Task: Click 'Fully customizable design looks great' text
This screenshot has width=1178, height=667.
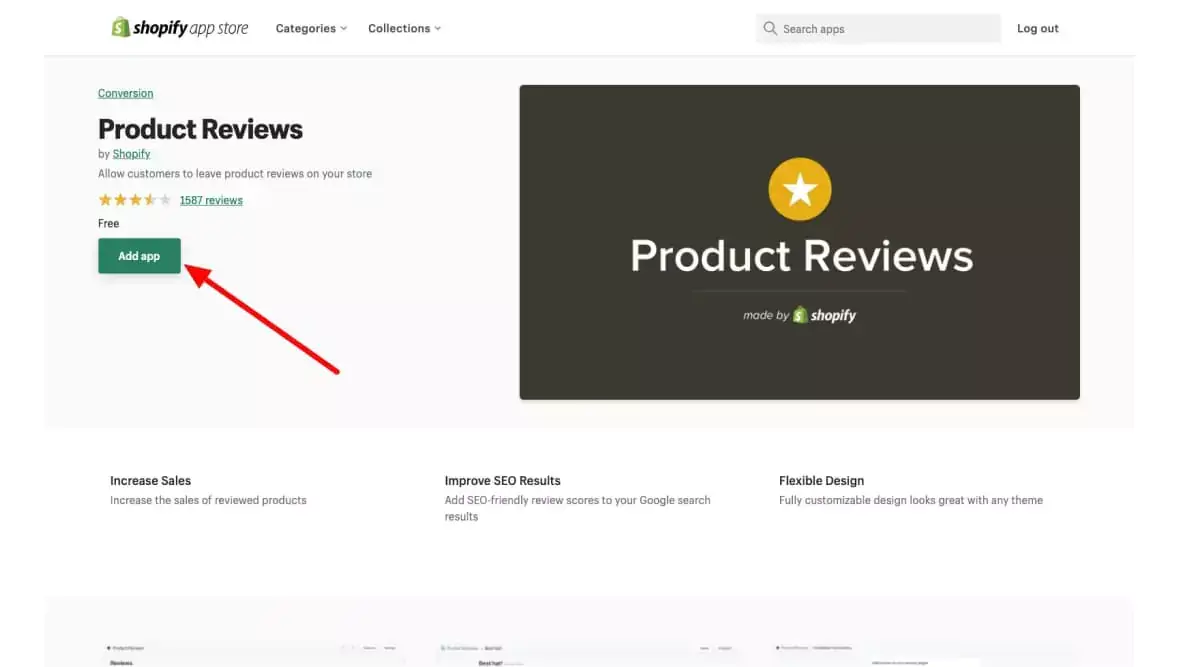Action: 911,500
